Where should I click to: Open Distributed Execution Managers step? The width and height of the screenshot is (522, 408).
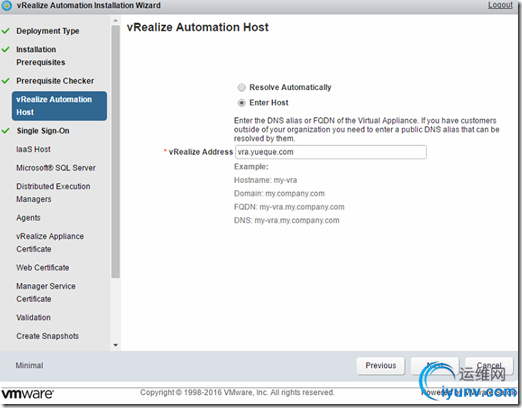point(53,193)
